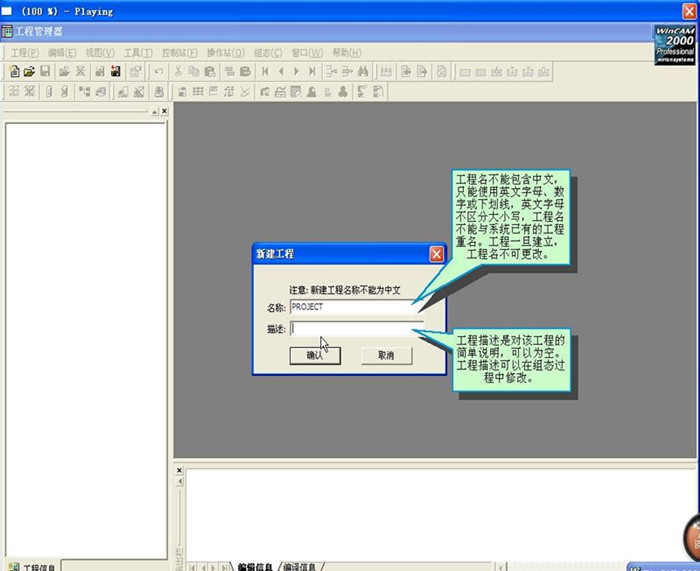Screen dimensions: 700x571
Task: Click the Save floppy disk icon
Action: pos(45,71)
